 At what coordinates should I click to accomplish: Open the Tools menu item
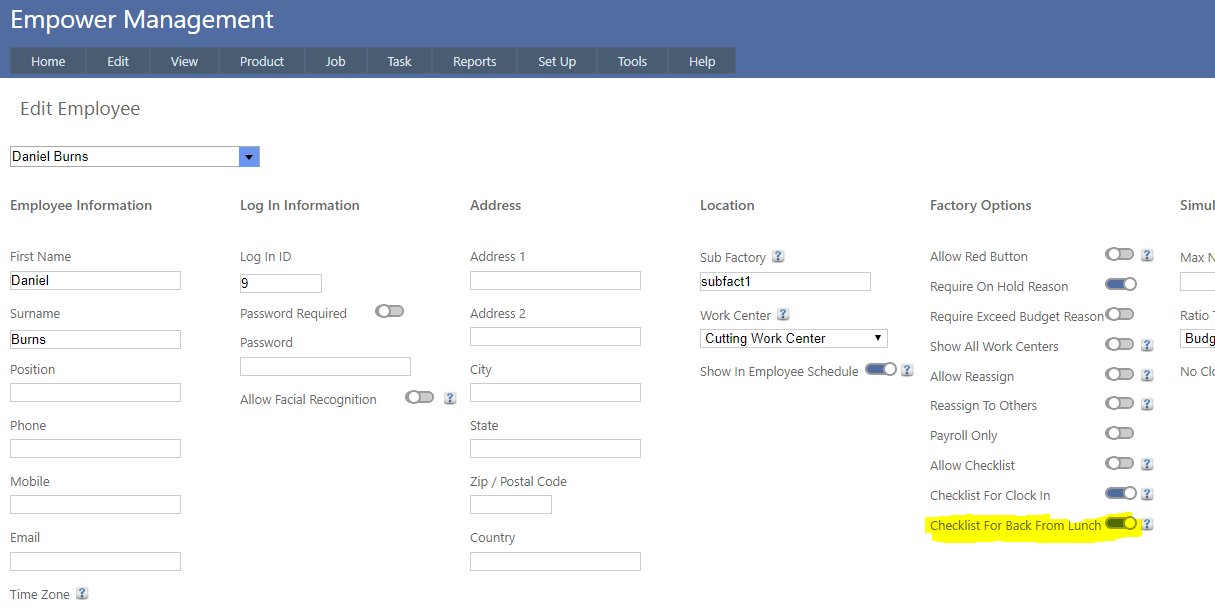click(632, 61)
